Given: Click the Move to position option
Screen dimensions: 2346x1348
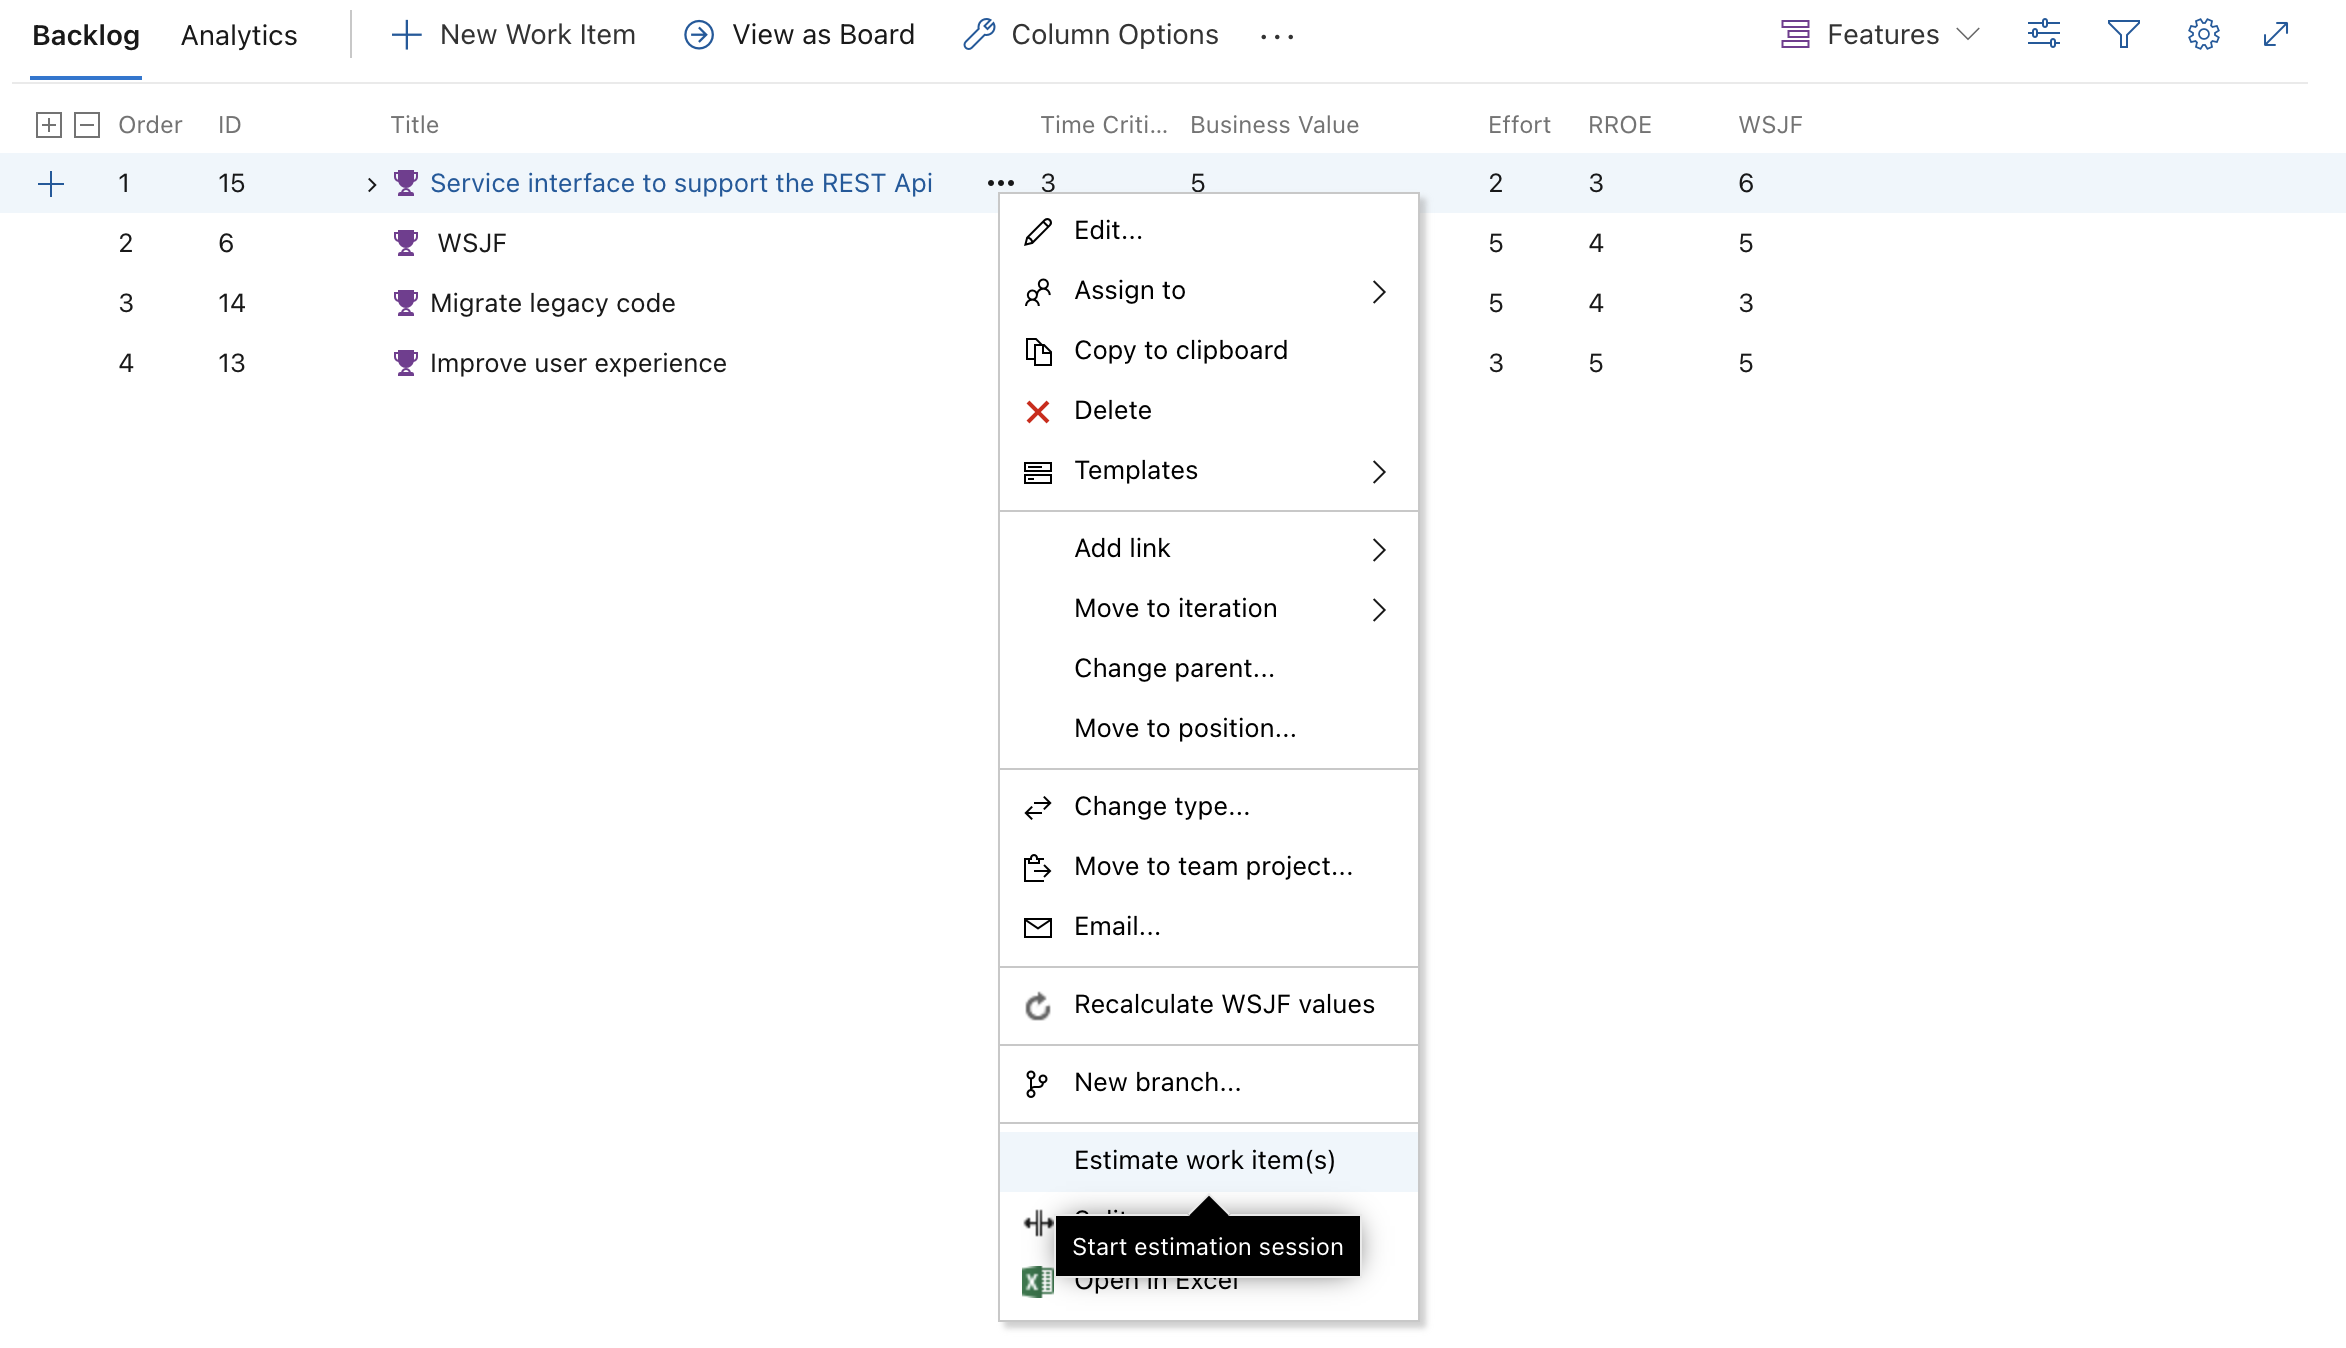Looking at the screenshot, I should click(1186, 728).
